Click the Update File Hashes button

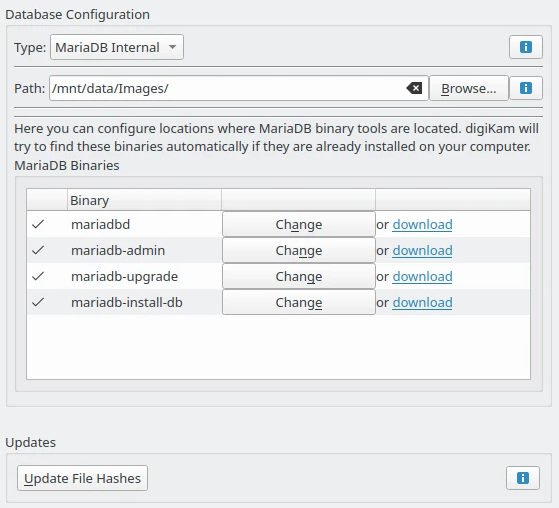pos(82,478)
